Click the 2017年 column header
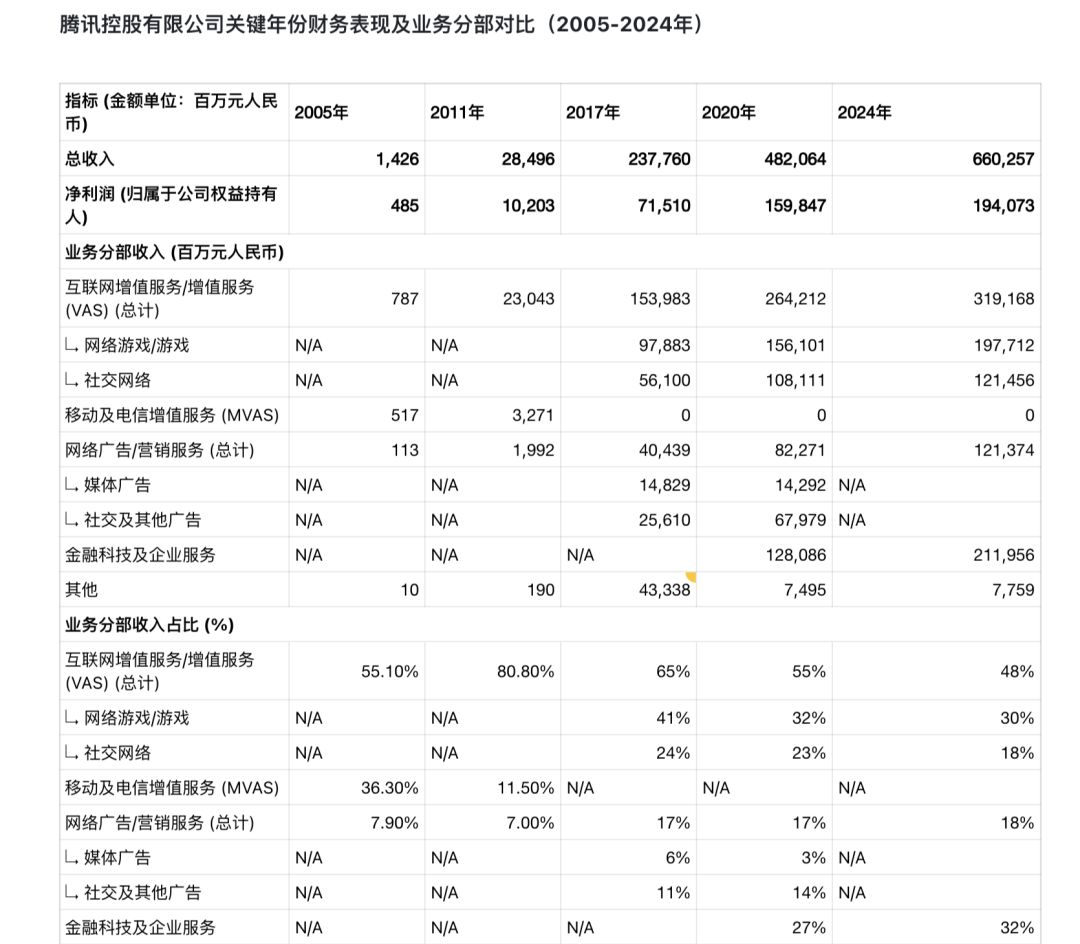1080x944 pixels. tap(592, 112)
